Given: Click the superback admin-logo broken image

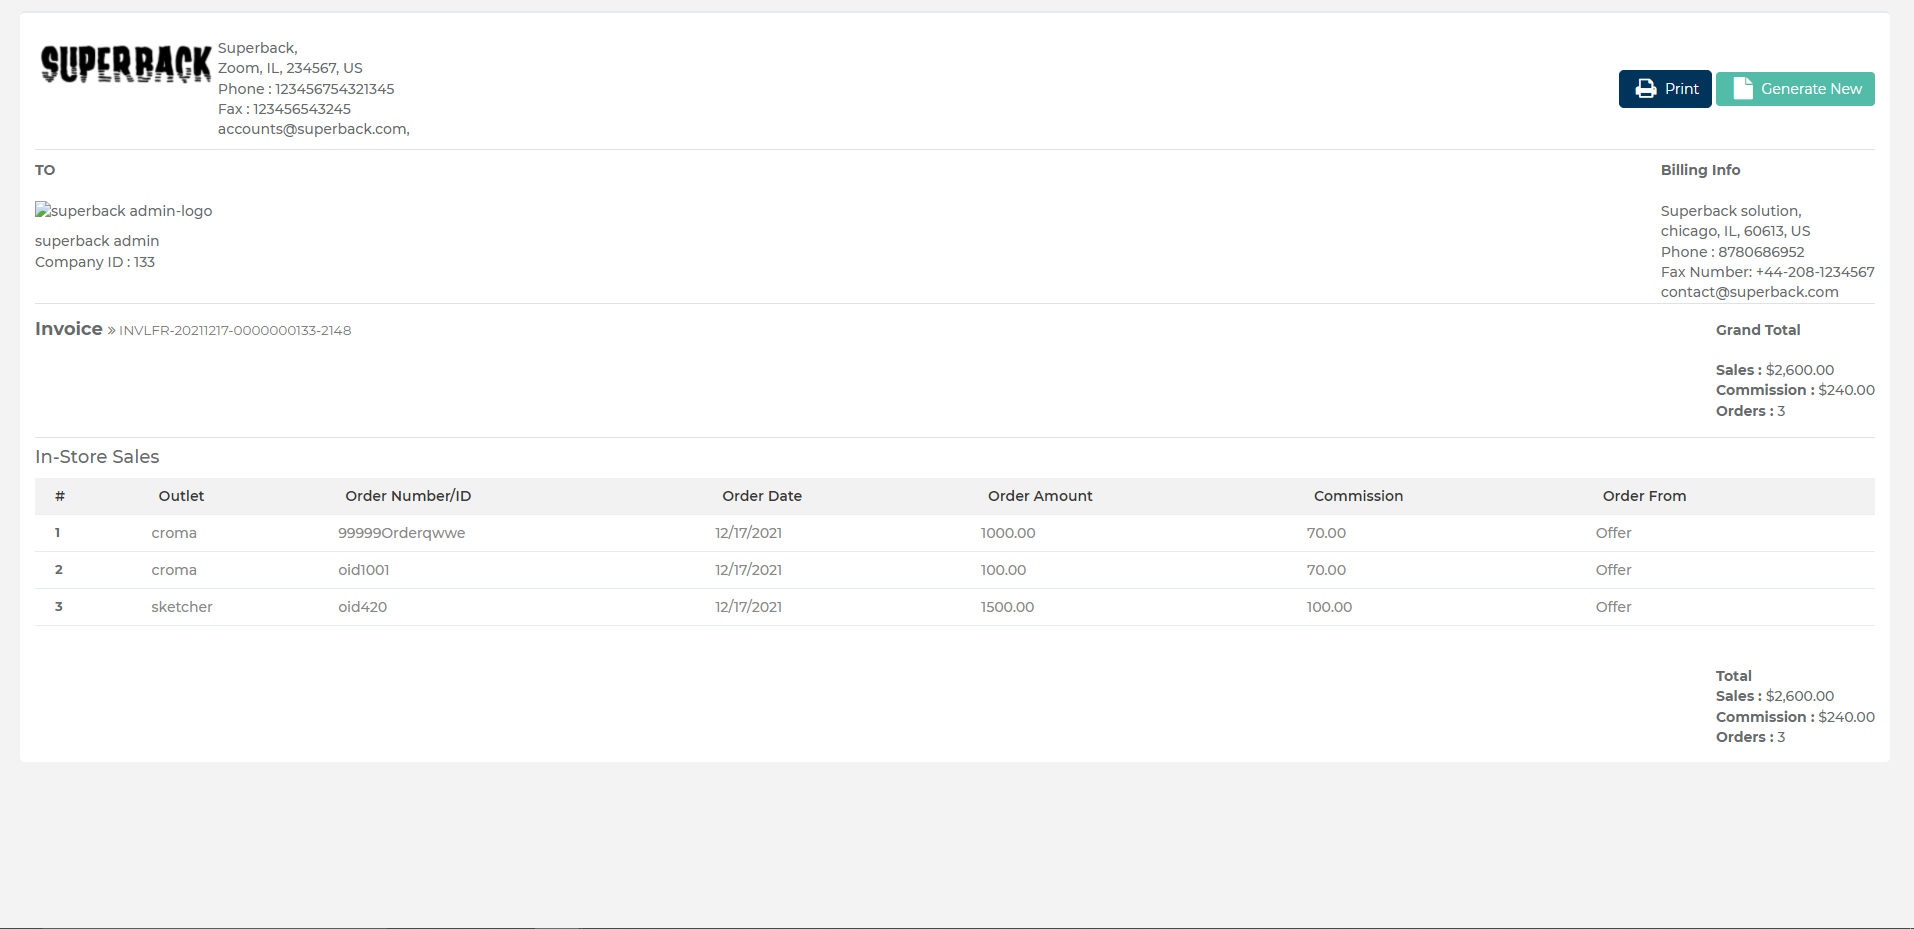Looking at the screenshot, I should (x=124, y=211).
